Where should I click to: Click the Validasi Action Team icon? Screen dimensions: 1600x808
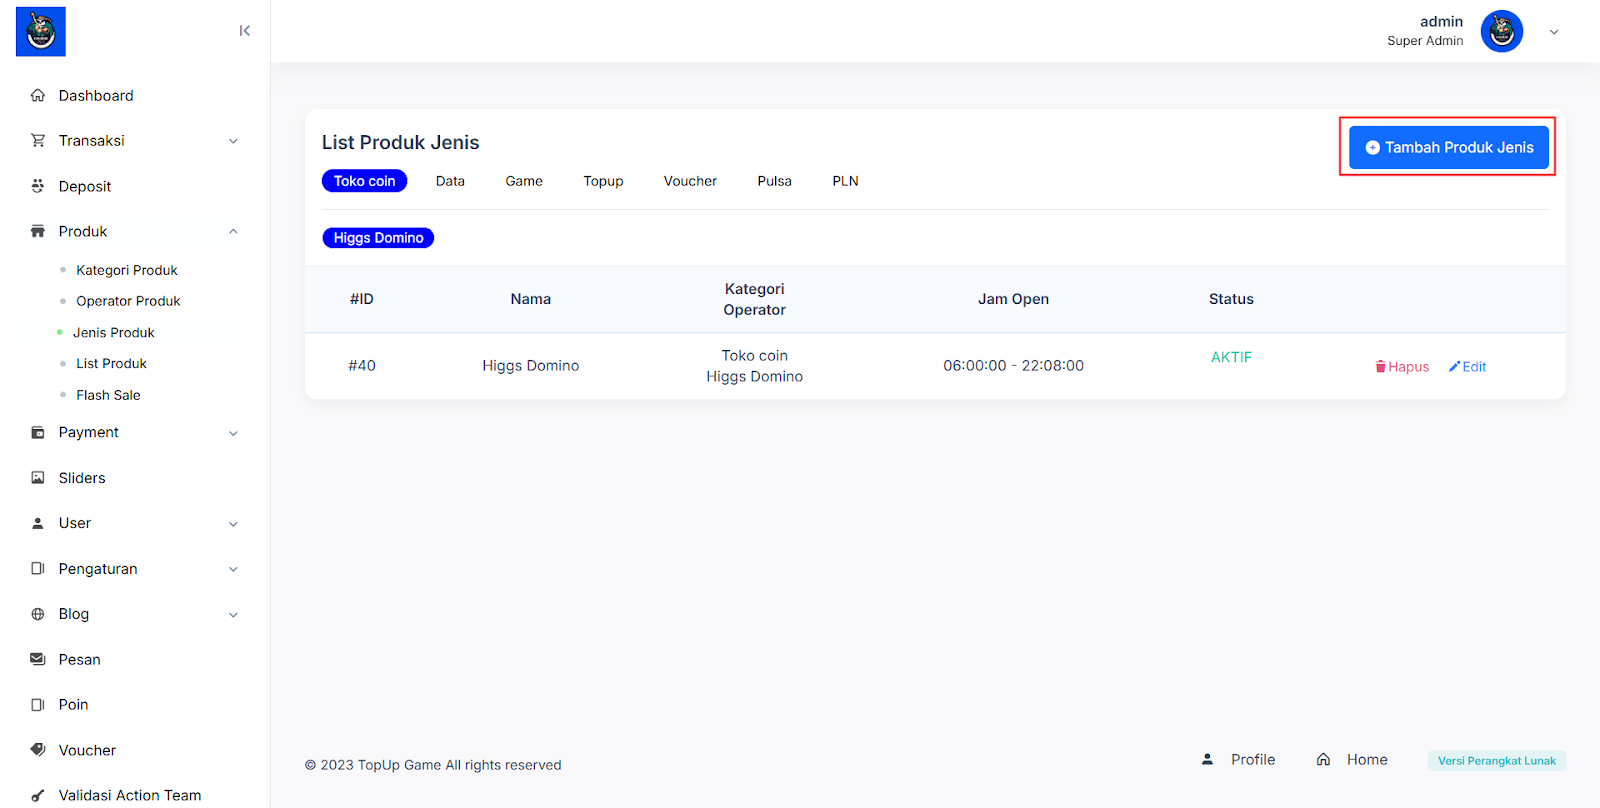tap(38, 795)
